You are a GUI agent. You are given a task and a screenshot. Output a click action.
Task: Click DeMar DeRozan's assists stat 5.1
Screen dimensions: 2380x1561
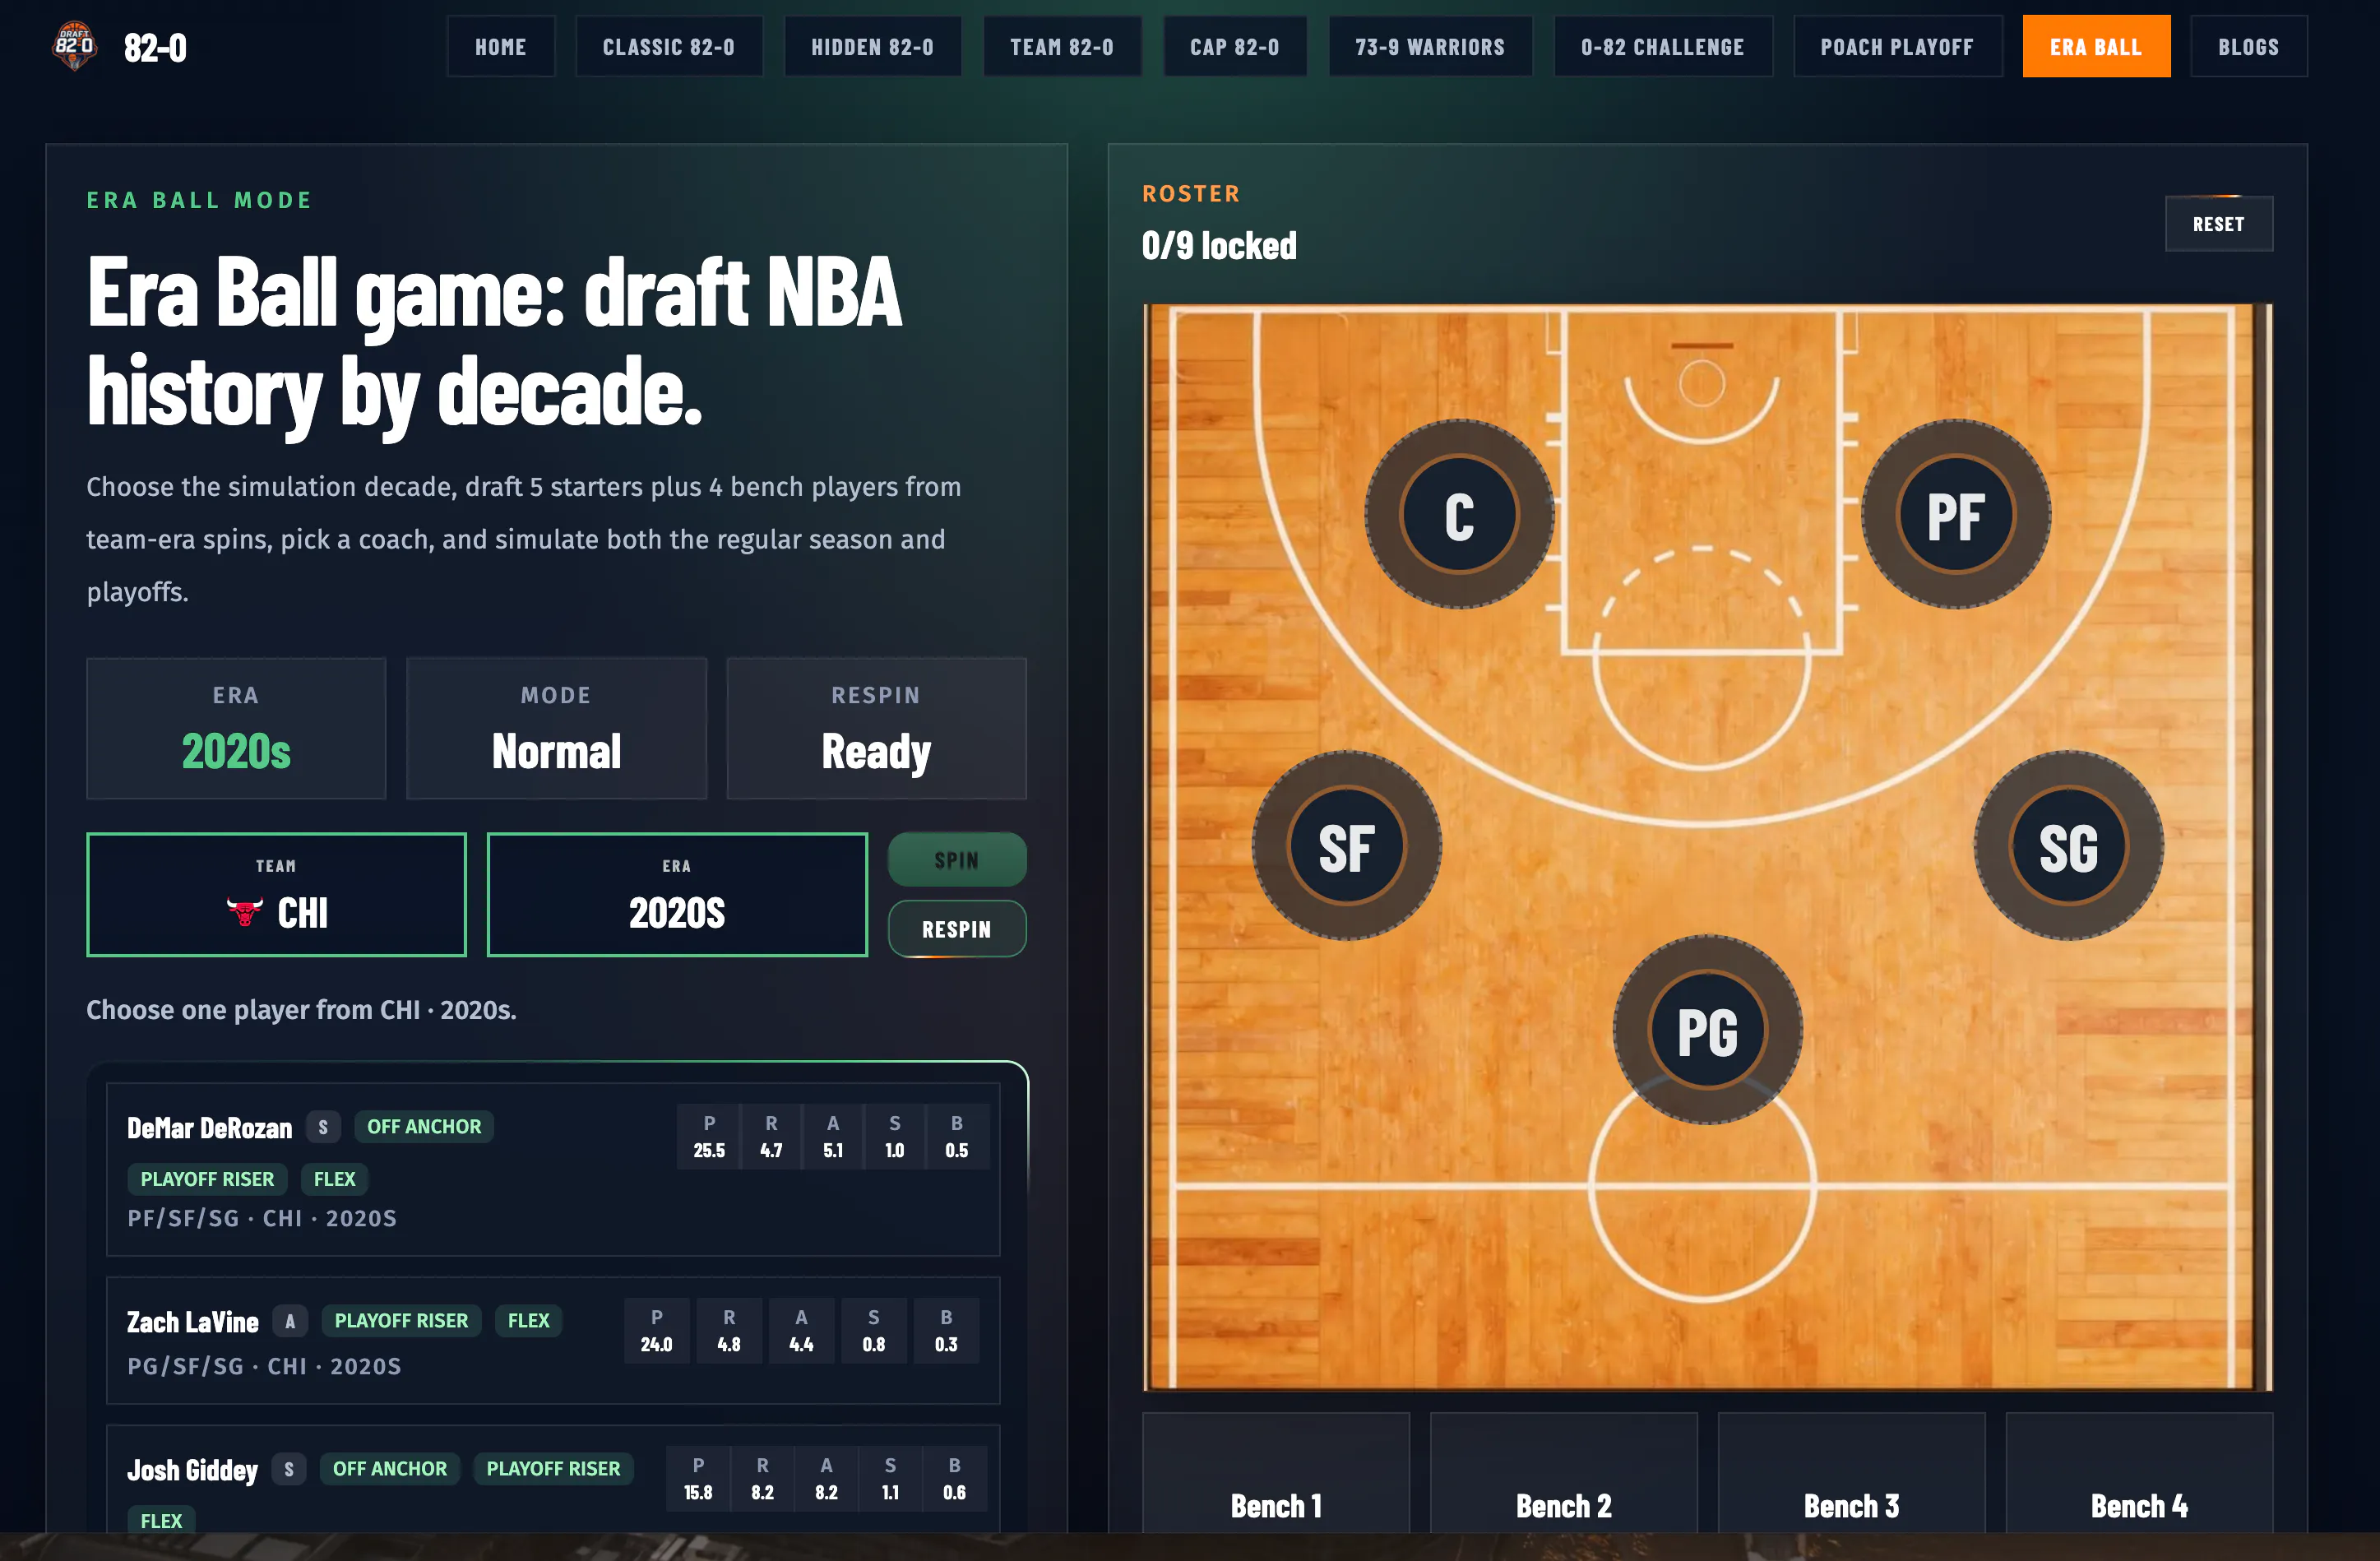tap(833, 1137)
